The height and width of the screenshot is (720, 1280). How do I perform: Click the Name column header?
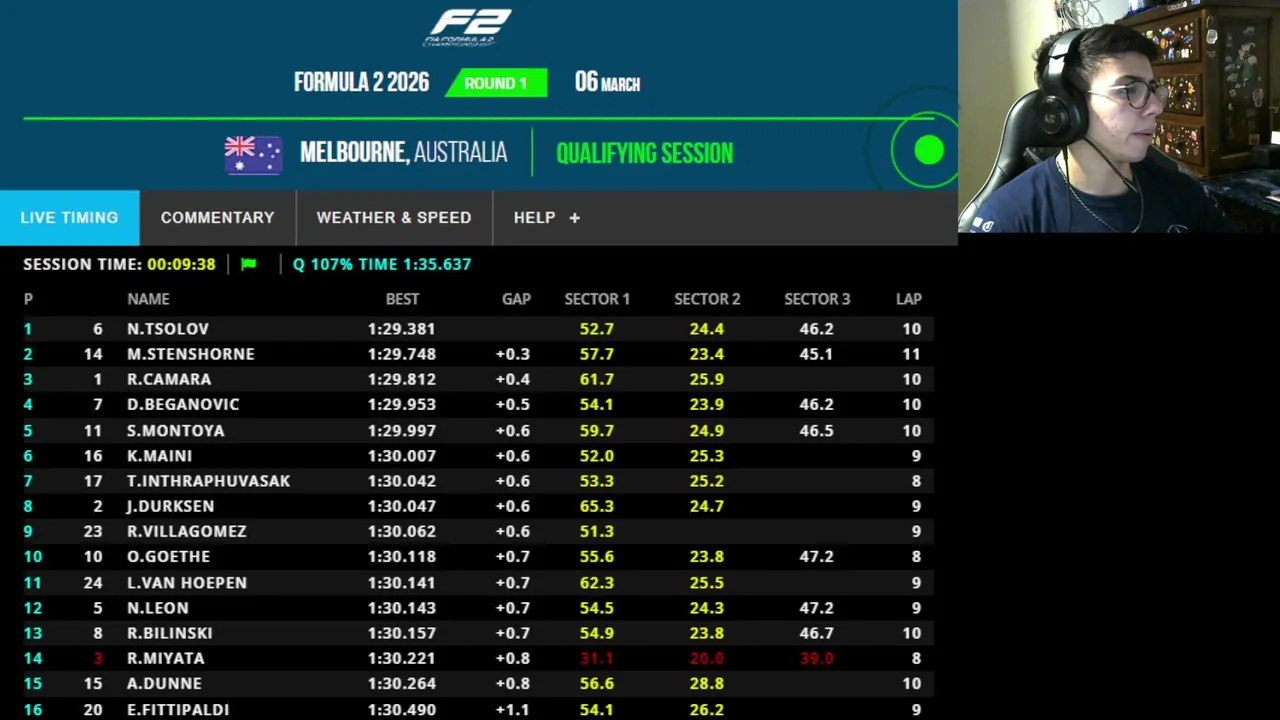[x=148, y=299]
